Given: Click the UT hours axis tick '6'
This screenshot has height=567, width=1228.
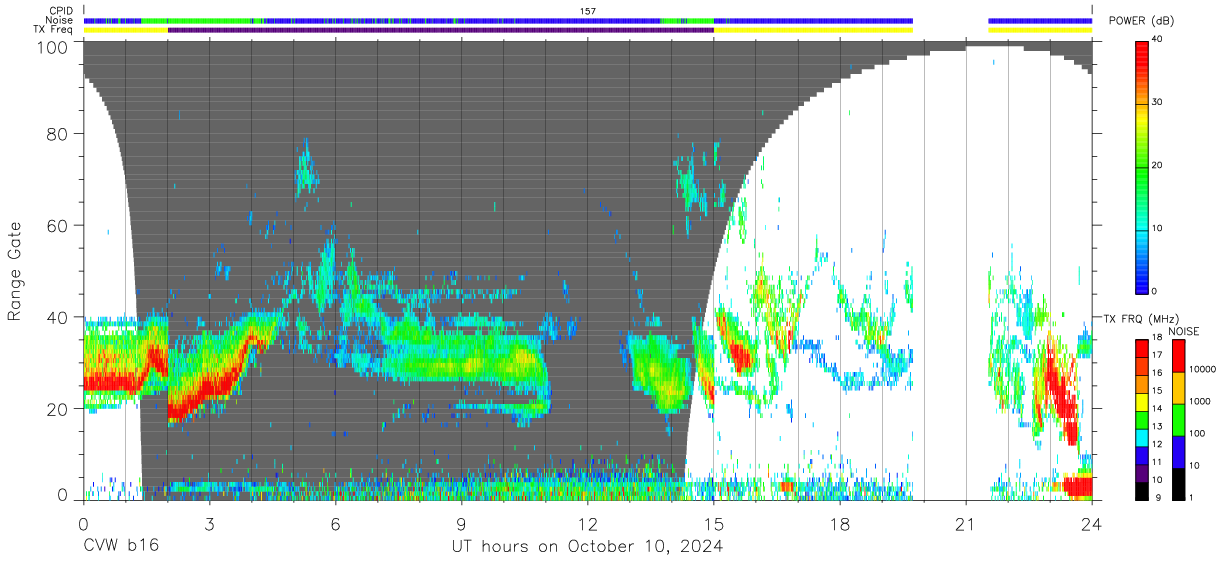Looking at the screenshot, I should click(335, 523).
